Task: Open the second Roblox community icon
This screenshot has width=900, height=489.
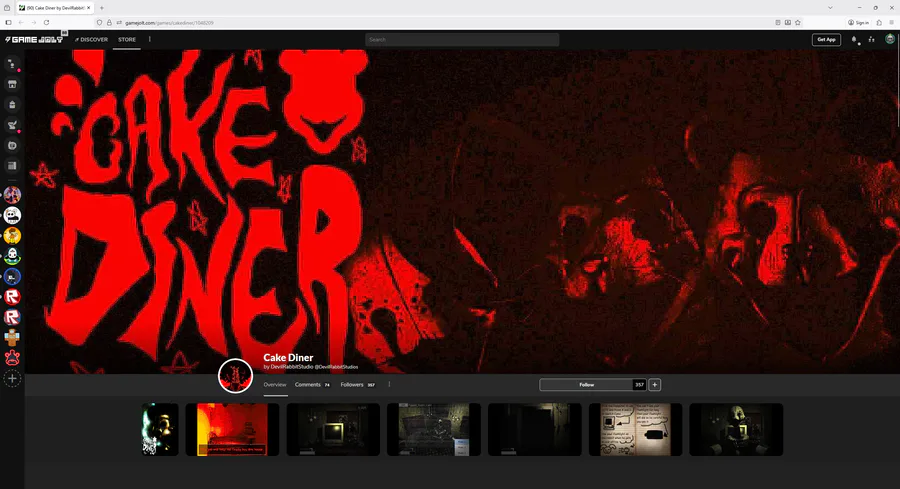Action: (12, 317)
